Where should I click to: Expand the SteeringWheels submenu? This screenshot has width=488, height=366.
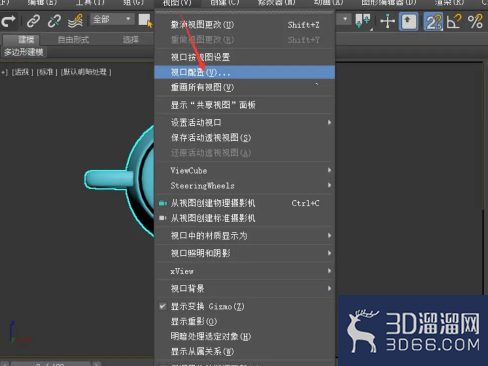tap(245, 185)
